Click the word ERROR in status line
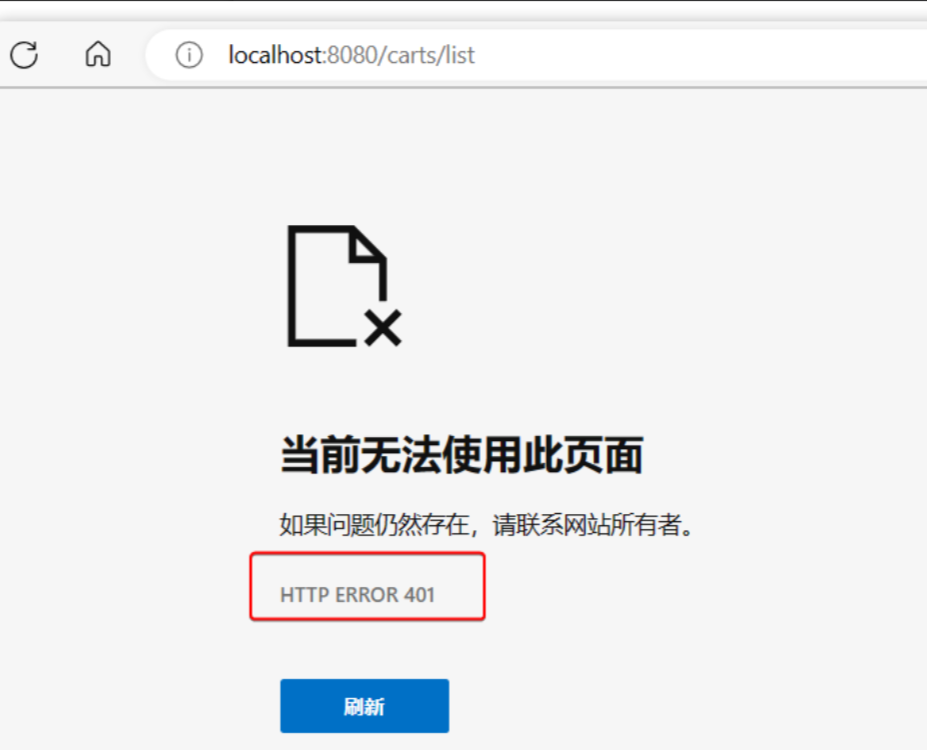 tap(367, 595)
